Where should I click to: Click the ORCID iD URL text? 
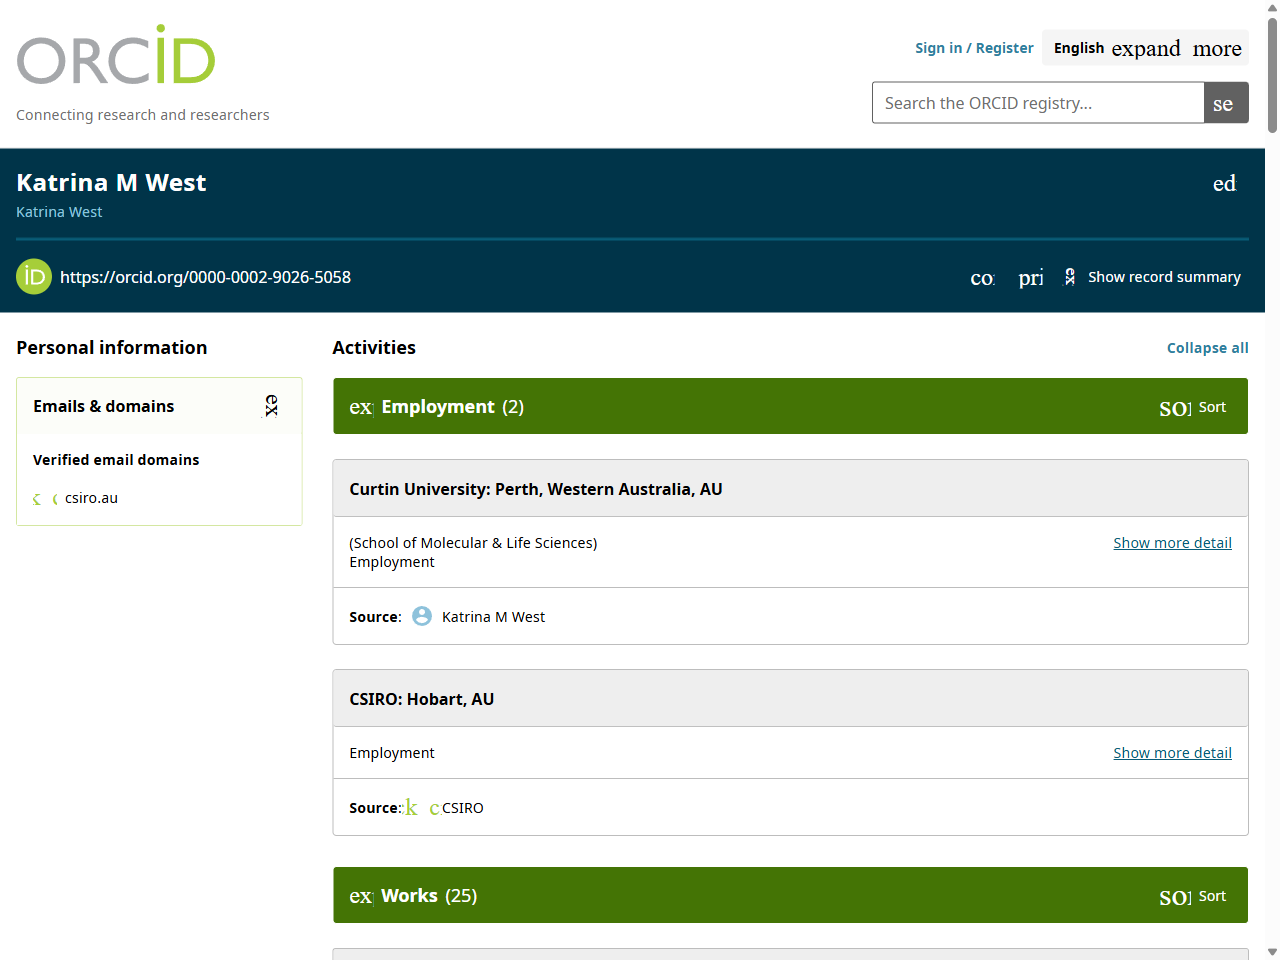(205, 277)
